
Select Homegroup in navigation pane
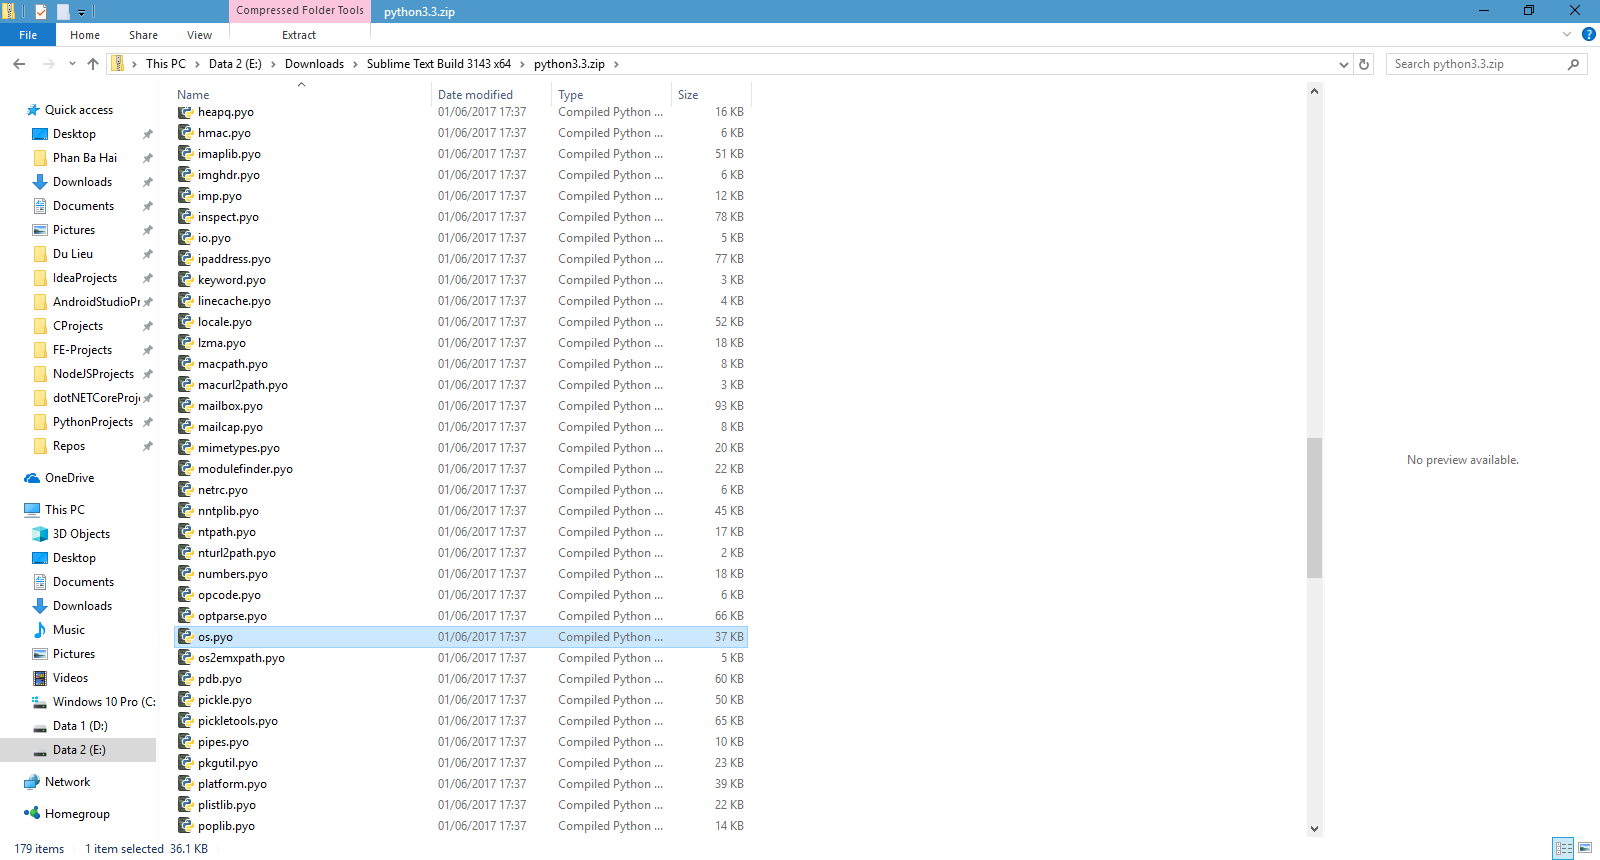77,814
